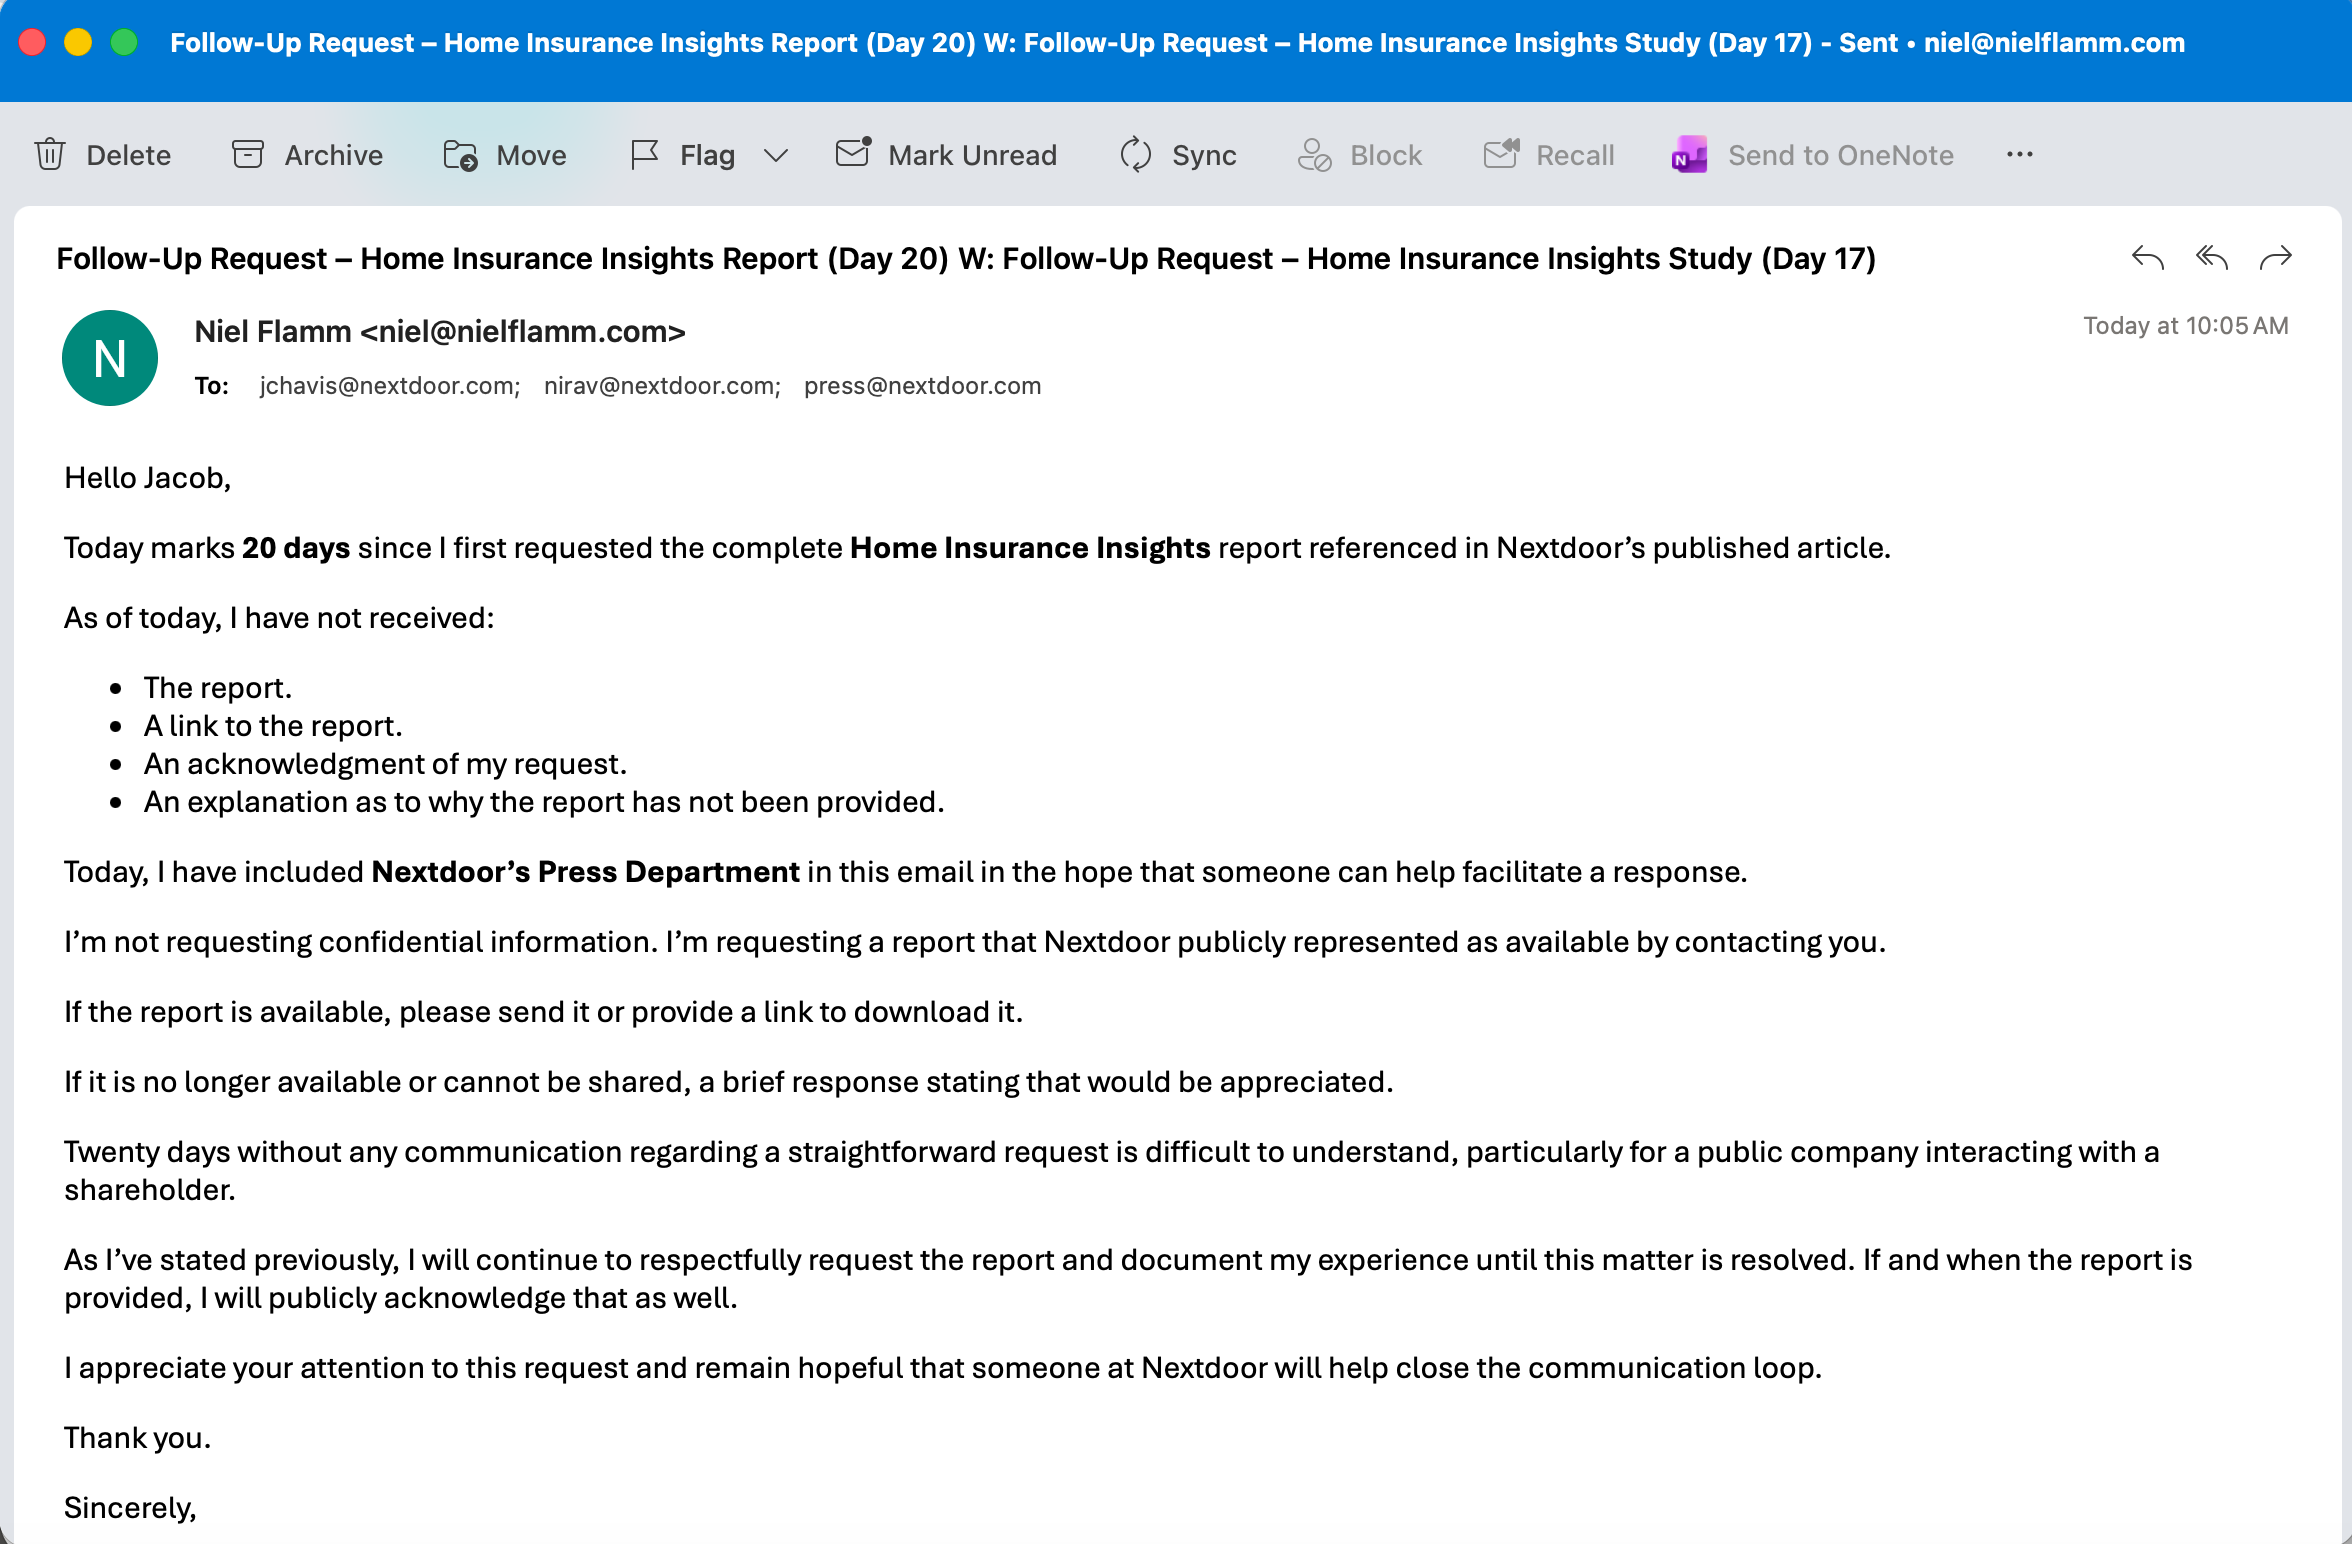Click the sender avatar with letter N
Viewport: 2352px width, 1544px height.
click(110, 358)
